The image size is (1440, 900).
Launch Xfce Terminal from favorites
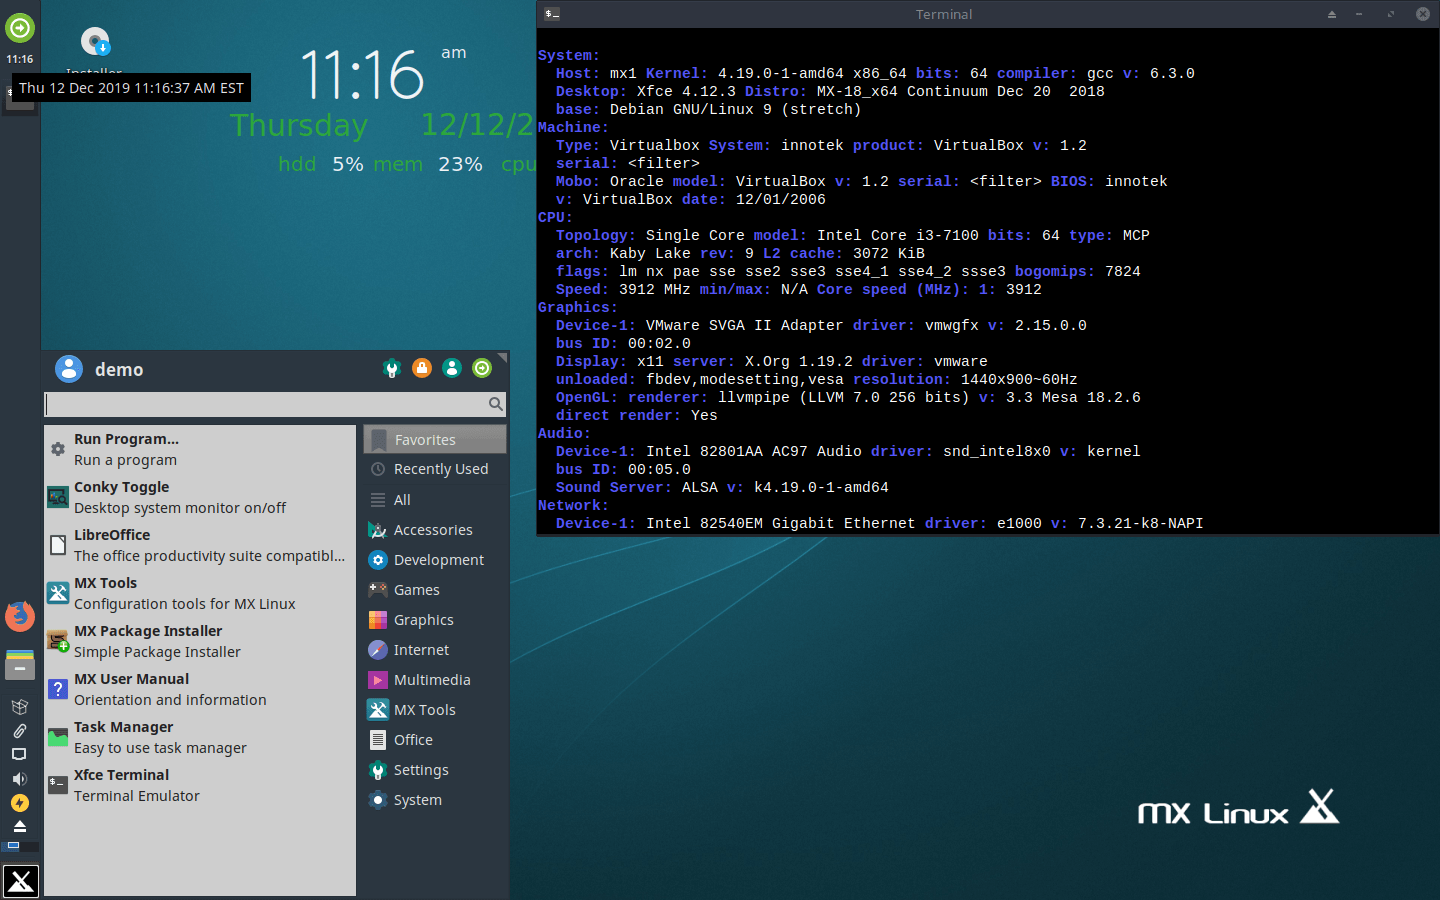200,785
